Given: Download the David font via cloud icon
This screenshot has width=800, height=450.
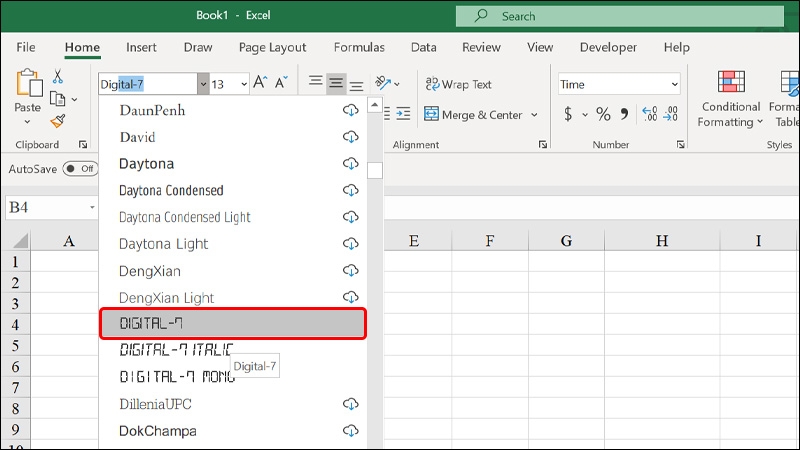Looking at the screenshot, I should (x=351, y=137).
